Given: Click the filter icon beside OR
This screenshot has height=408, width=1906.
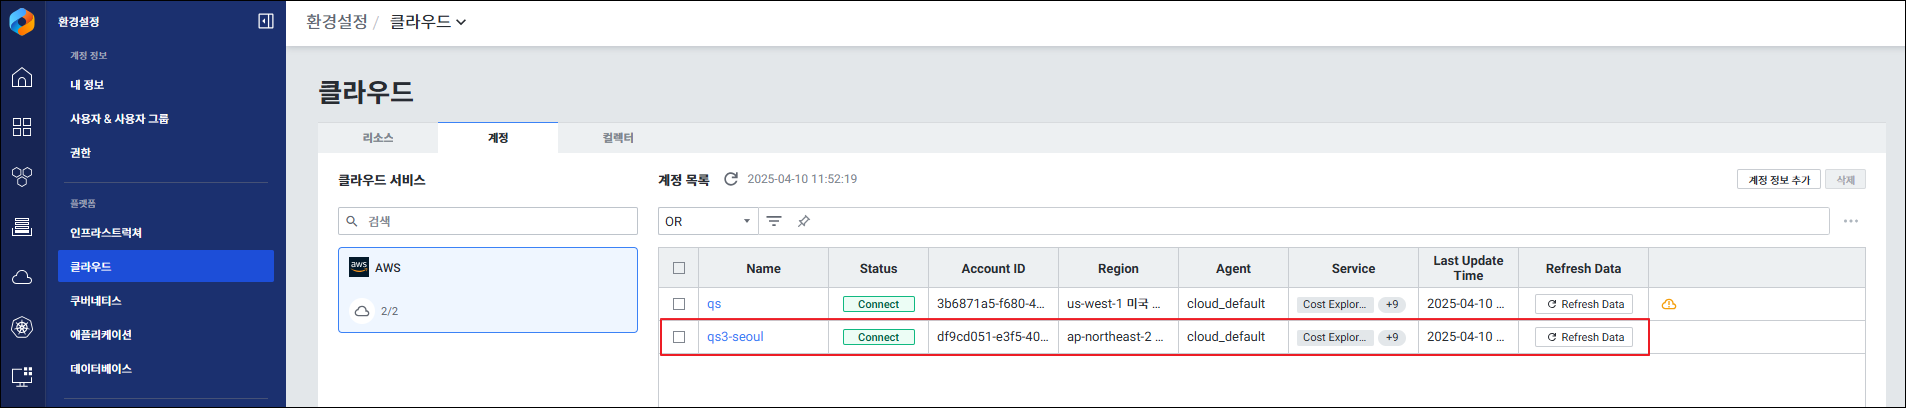Looking at the screenshot, I should pos(774,221).
